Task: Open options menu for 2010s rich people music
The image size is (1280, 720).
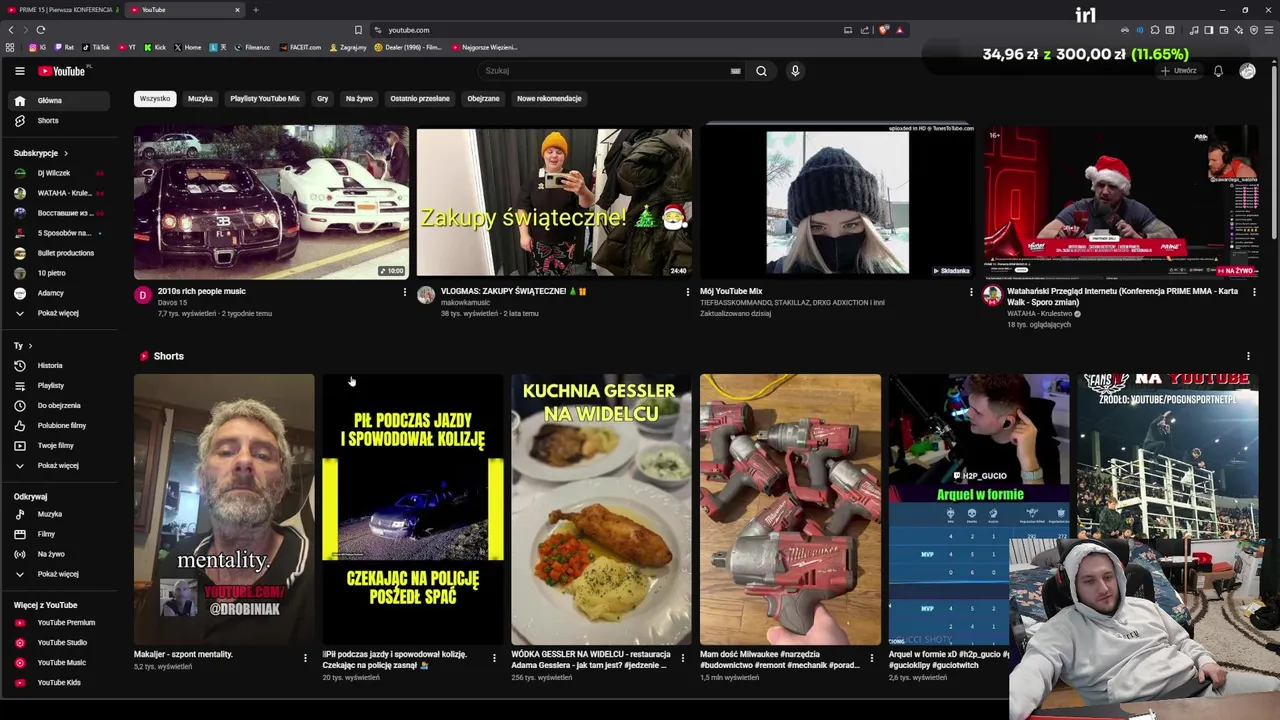Action: [404, 292]
